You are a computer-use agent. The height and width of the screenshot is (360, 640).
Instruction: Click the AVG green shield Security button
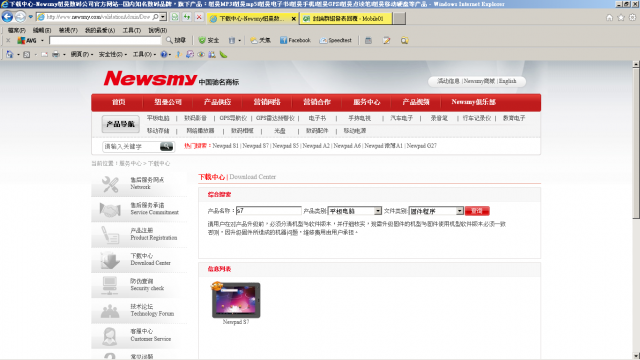(209, 40)
